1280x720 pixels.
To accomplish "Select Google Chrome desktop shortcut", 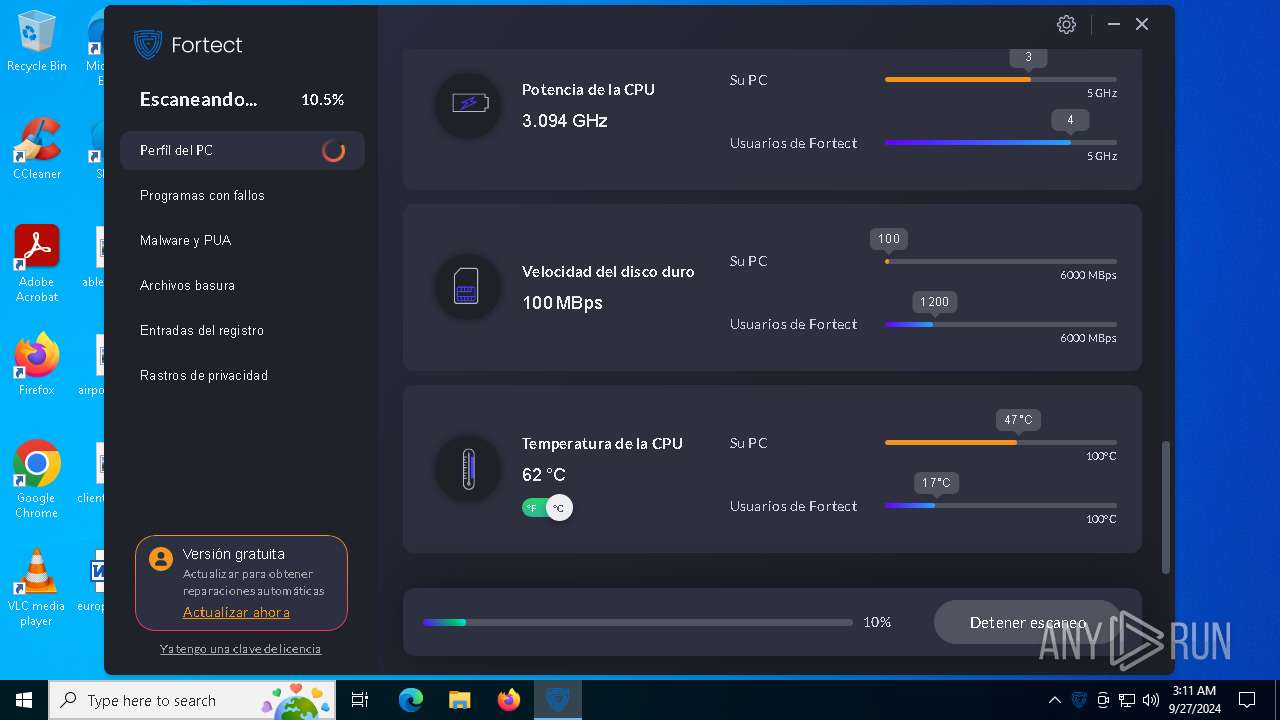I will point(36,480).
